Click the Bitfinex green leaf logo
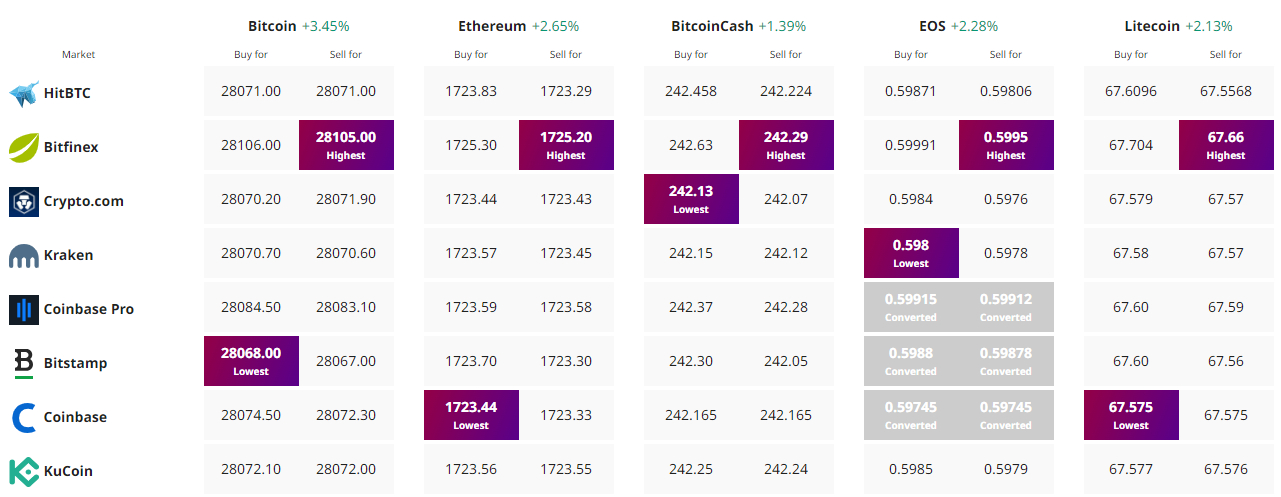The image size is (1281, 497). coord(24,148)
